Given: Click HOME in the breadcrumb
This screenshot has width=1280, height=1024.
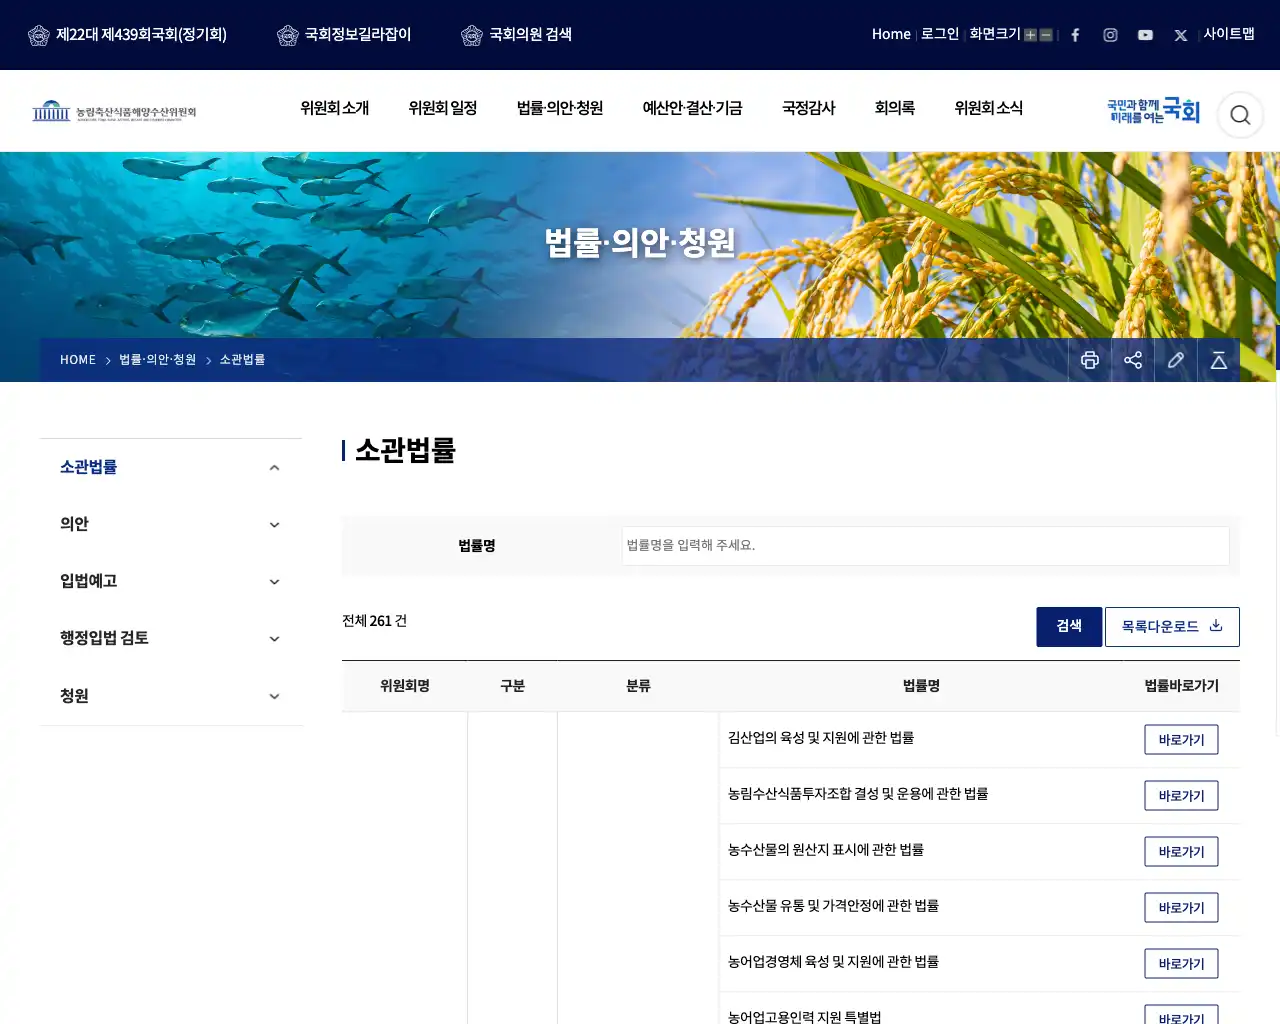Looking at the screenshot, I should click(78, 360).
